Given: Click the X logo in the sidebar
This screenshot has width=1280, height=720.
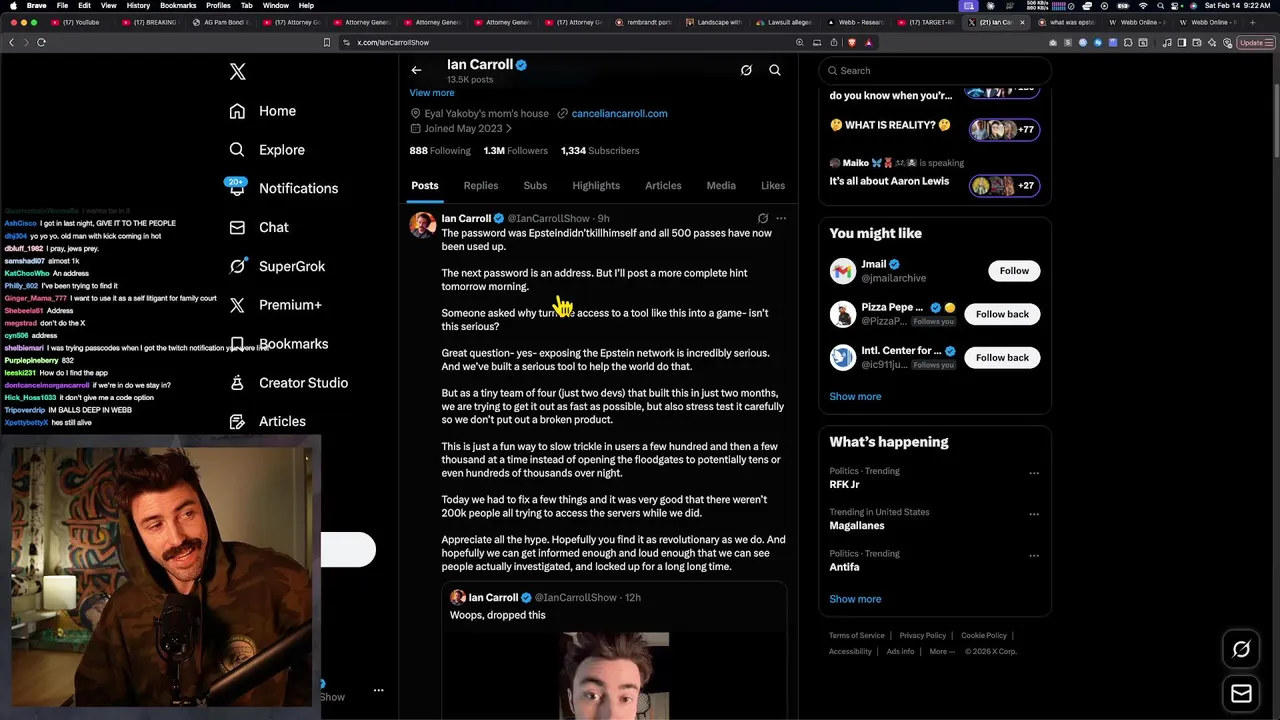Looking at the screenshot, I should coord(237,72).
